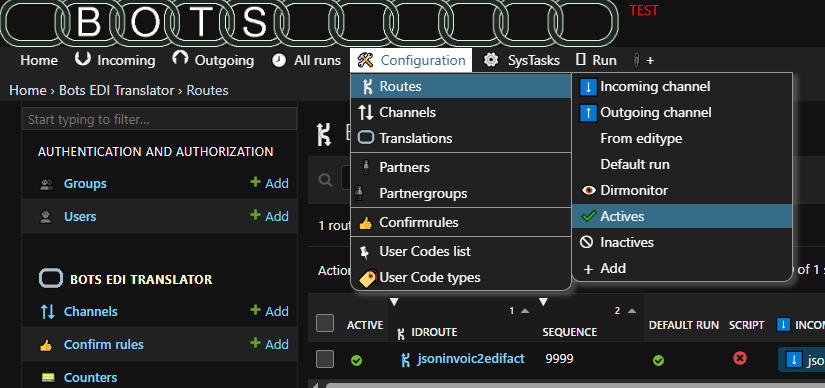Open the Configuration dropdown menu
This screenshot has height=388, width=825.
click(411, 61)
